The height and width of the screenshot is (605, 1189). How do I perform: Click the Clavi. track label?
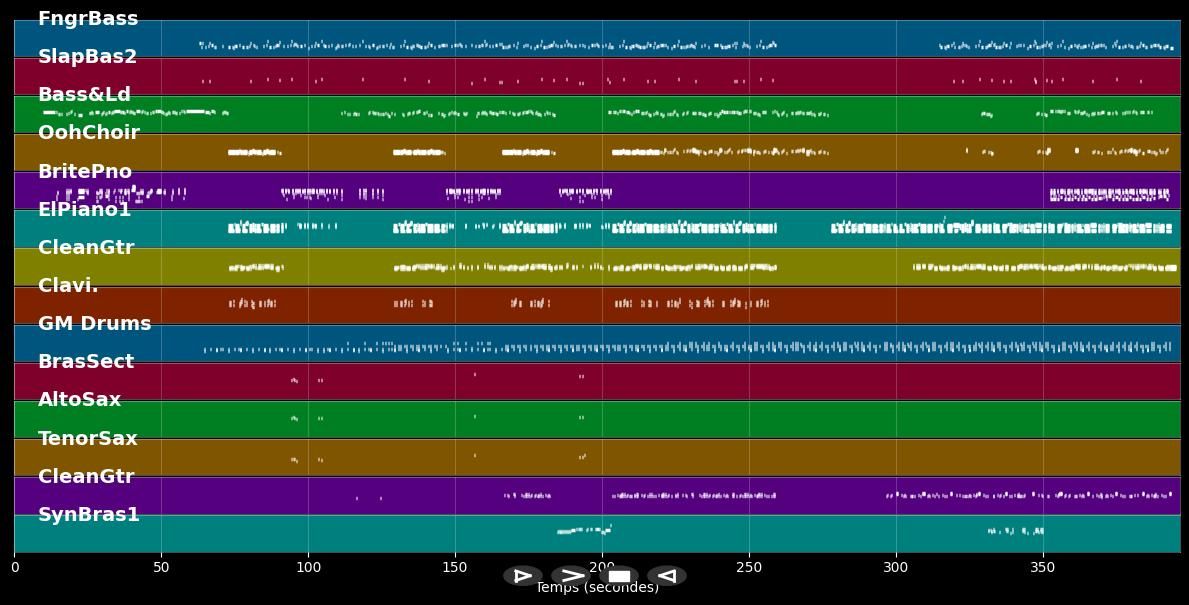pos(68,286)
